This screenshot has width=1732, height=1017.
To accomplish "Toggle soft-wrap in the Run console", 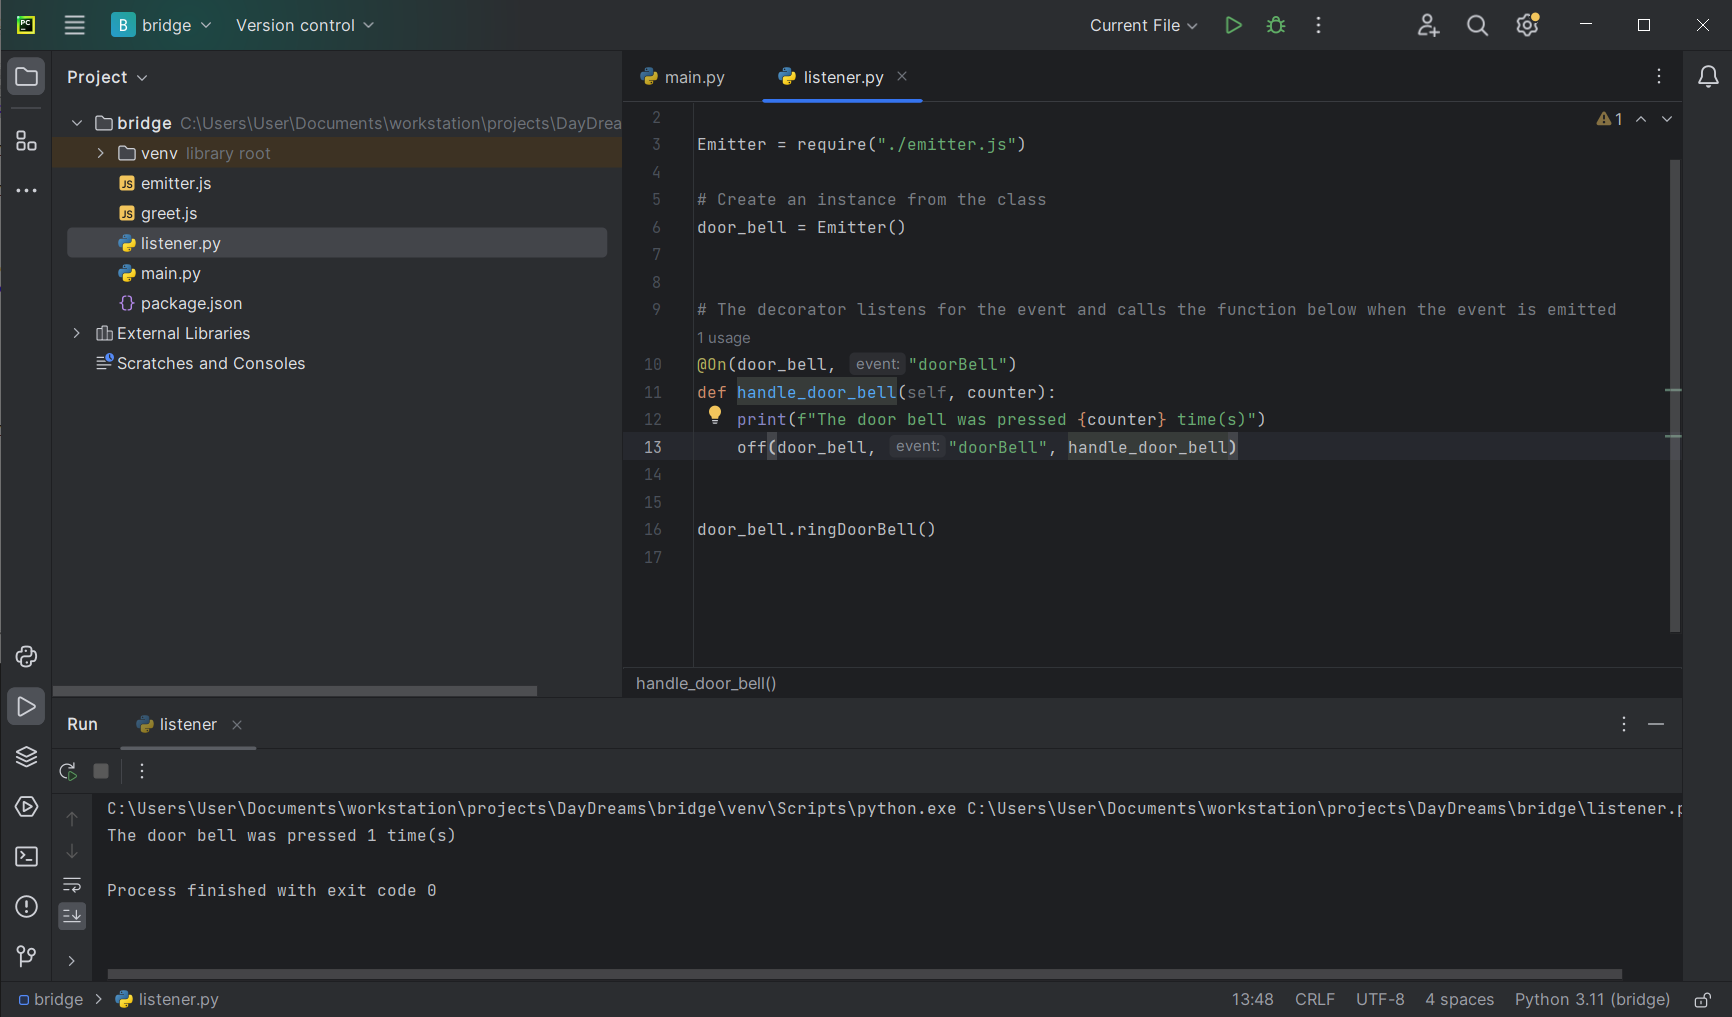I will tap(72, 885).
